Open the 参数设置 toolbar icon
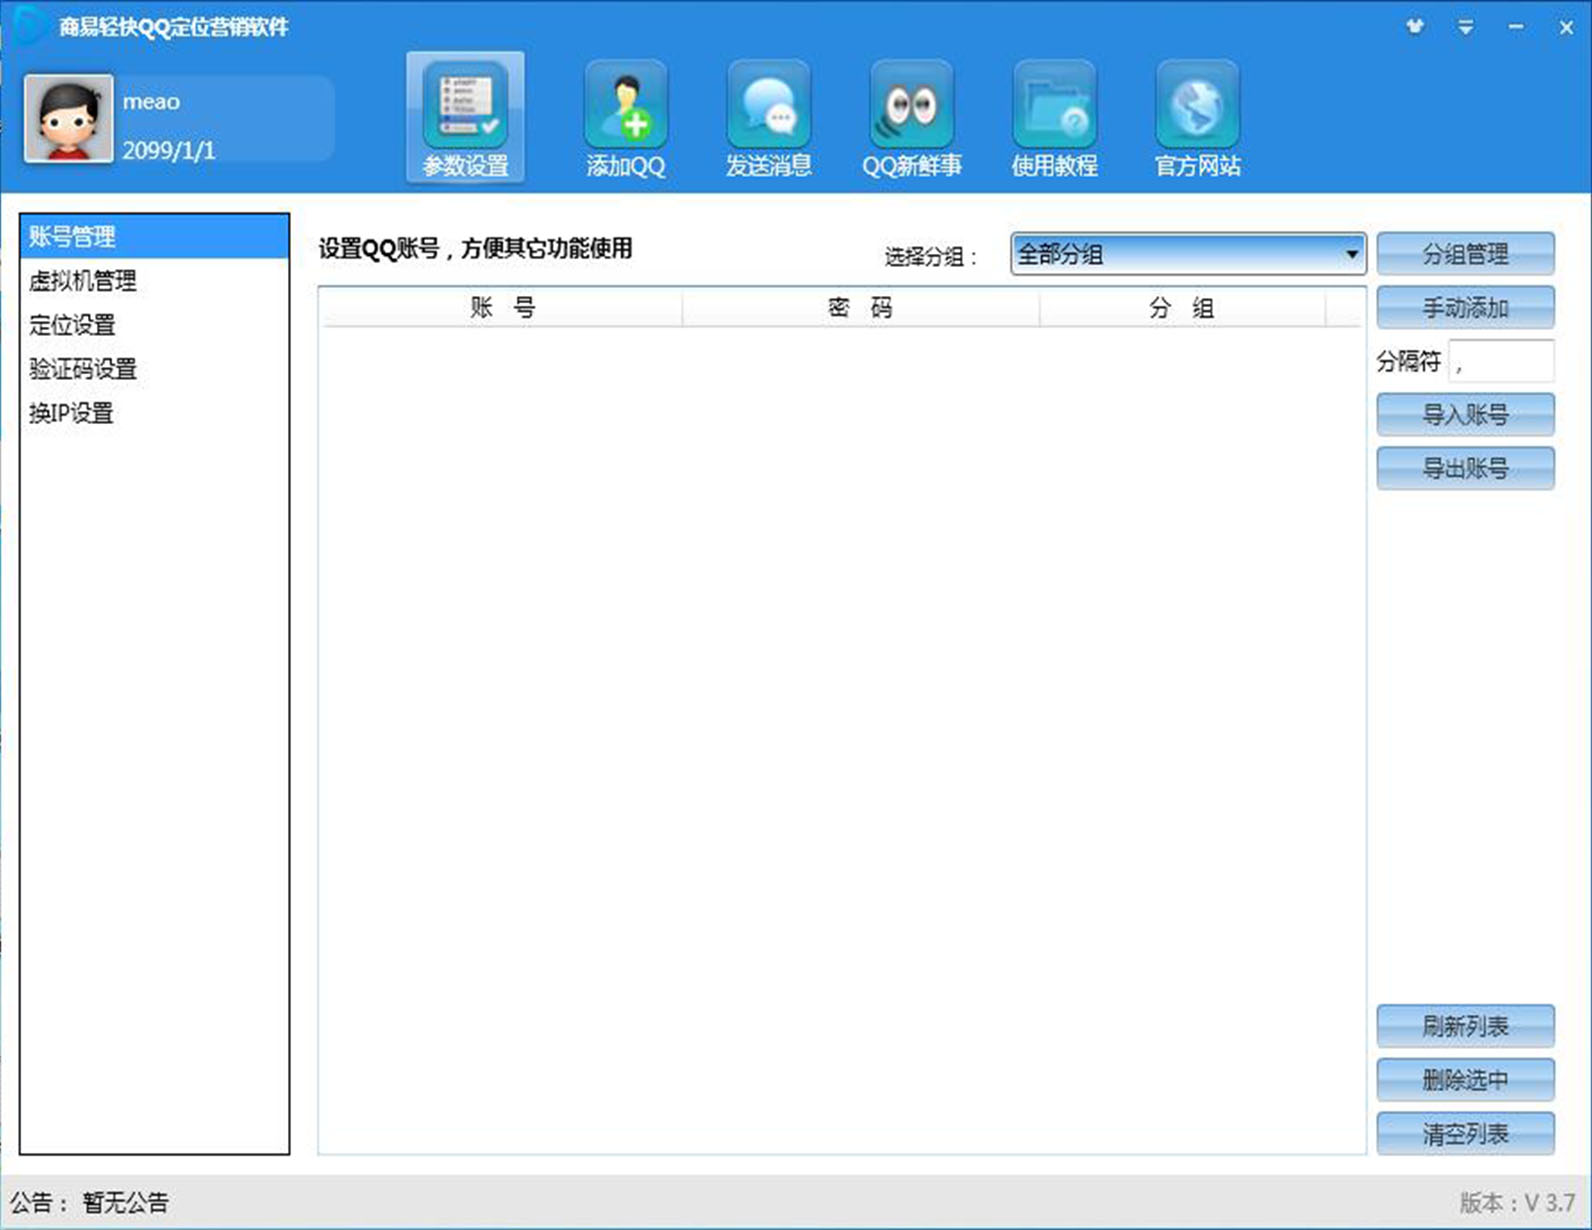 click(465, 117)
